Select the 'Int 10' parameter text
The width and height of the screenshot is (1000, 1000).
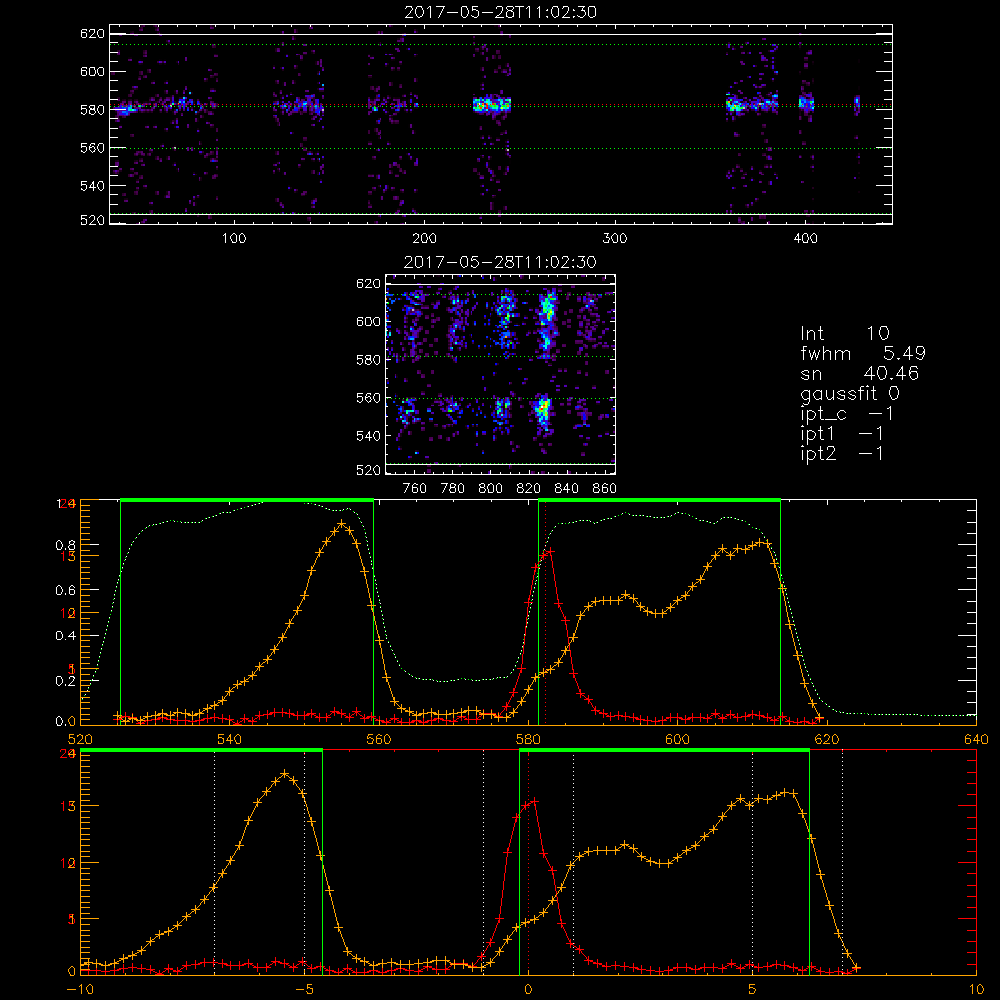coord(845,333)
